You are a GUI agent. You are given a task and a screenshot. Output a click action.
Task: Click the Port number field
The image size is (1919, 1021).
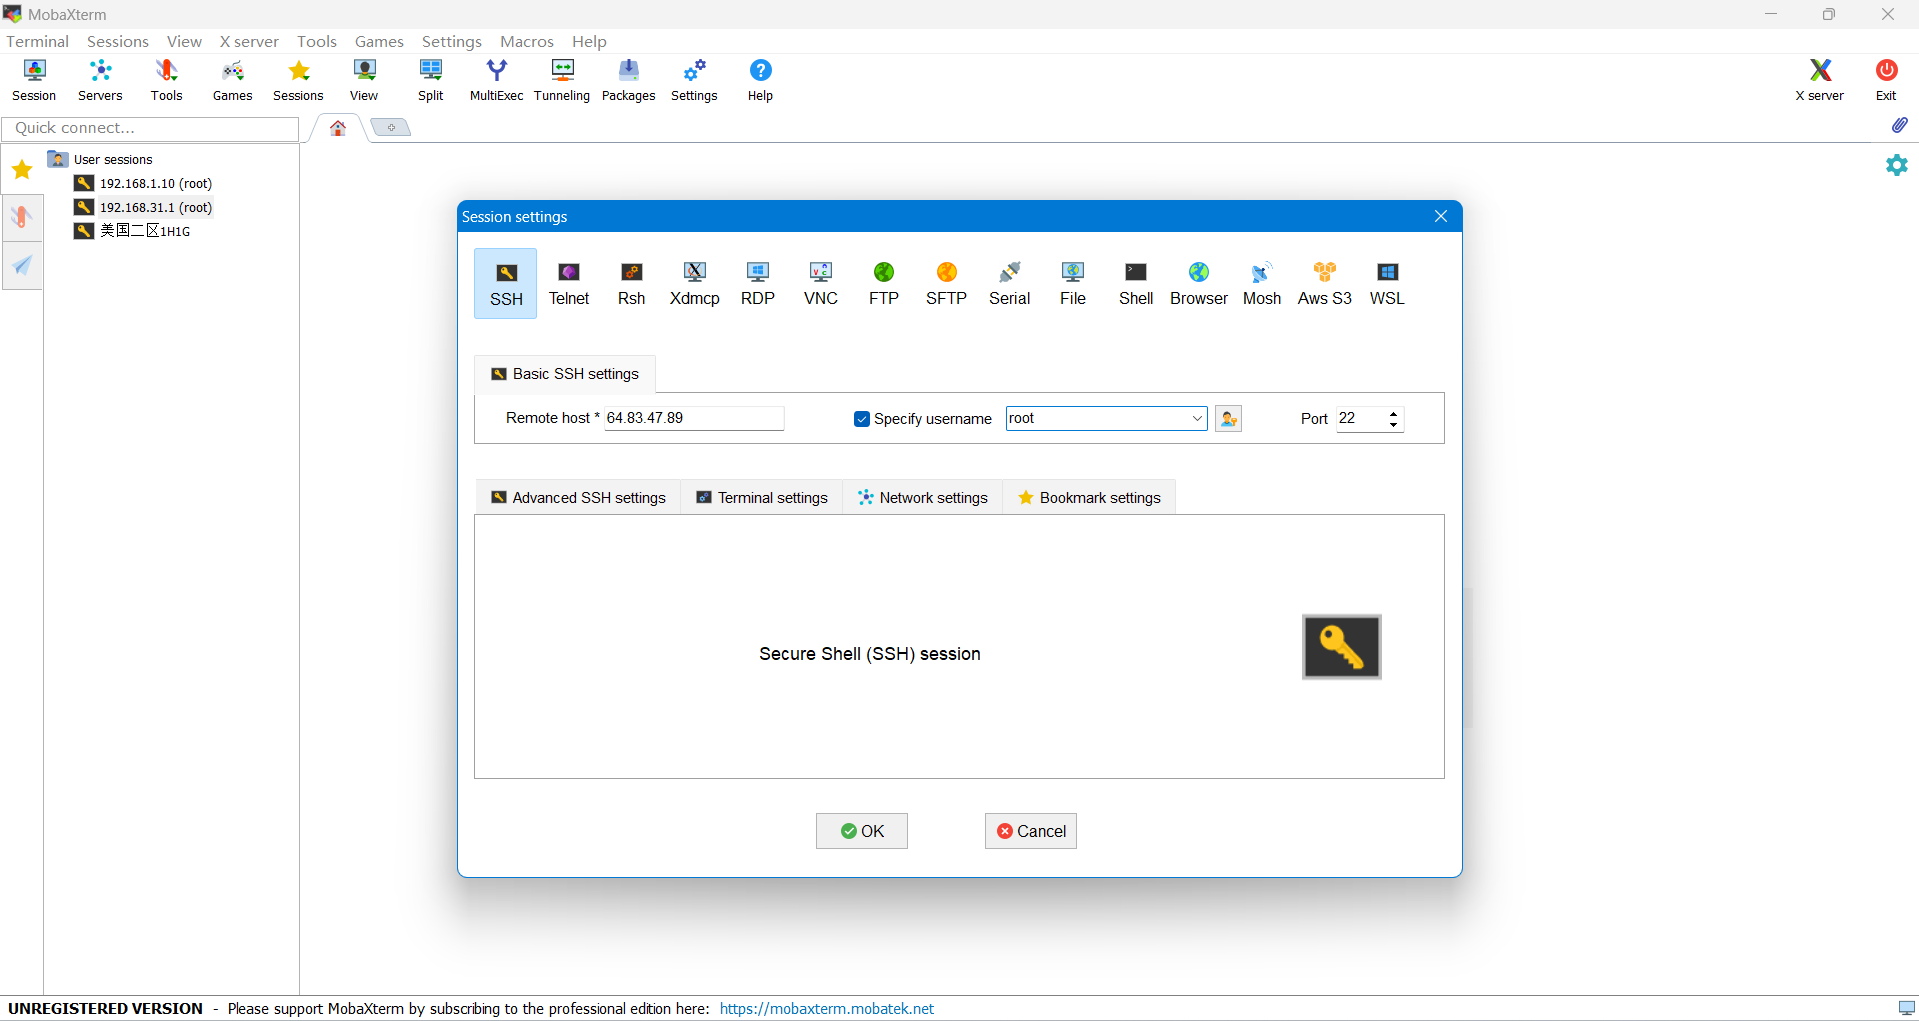click(1361, 419)
